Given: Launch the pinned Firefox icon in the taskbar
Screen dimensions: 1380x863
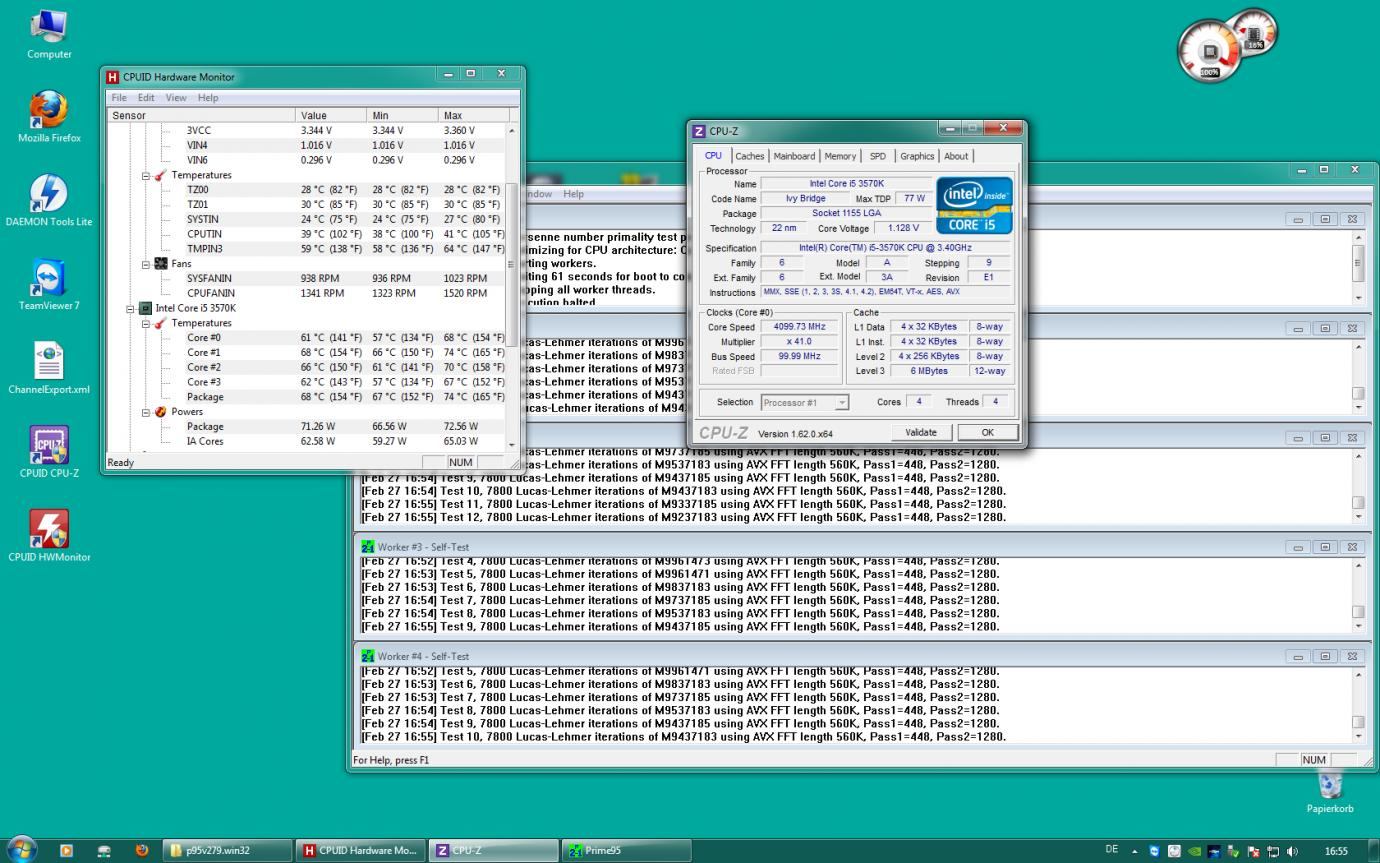Looking at the screenshot, I should (x=141, y=851).
